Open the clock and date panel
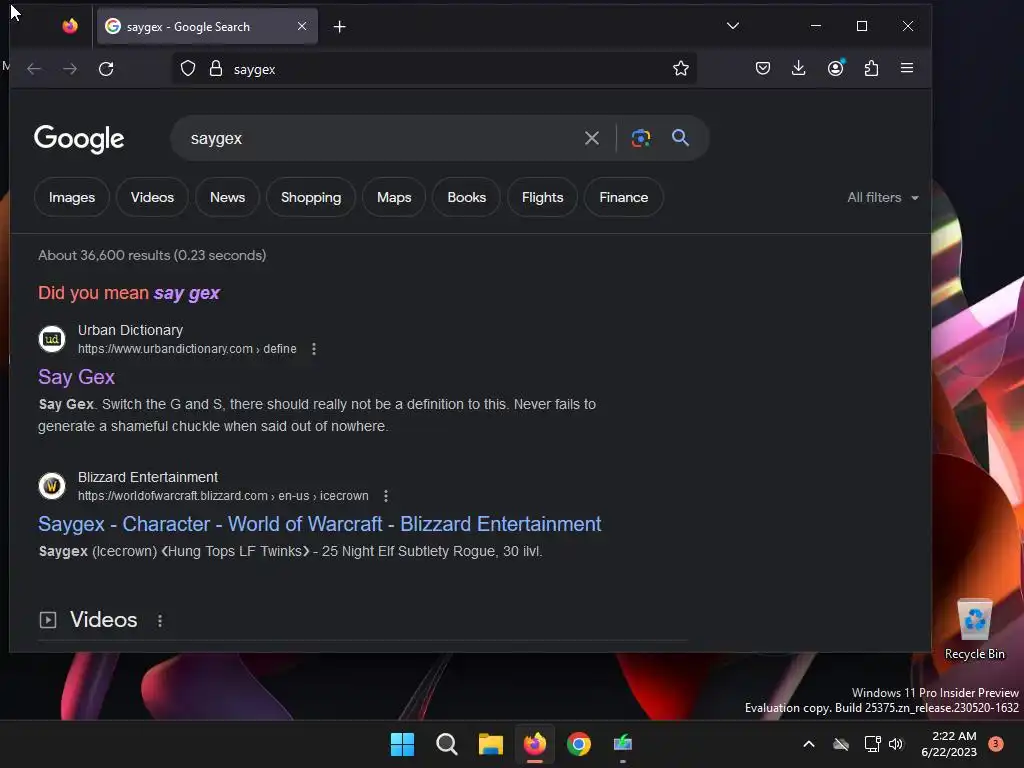Image resolution: width=1024 pixels, height=768 pixels. pos(950,744)
